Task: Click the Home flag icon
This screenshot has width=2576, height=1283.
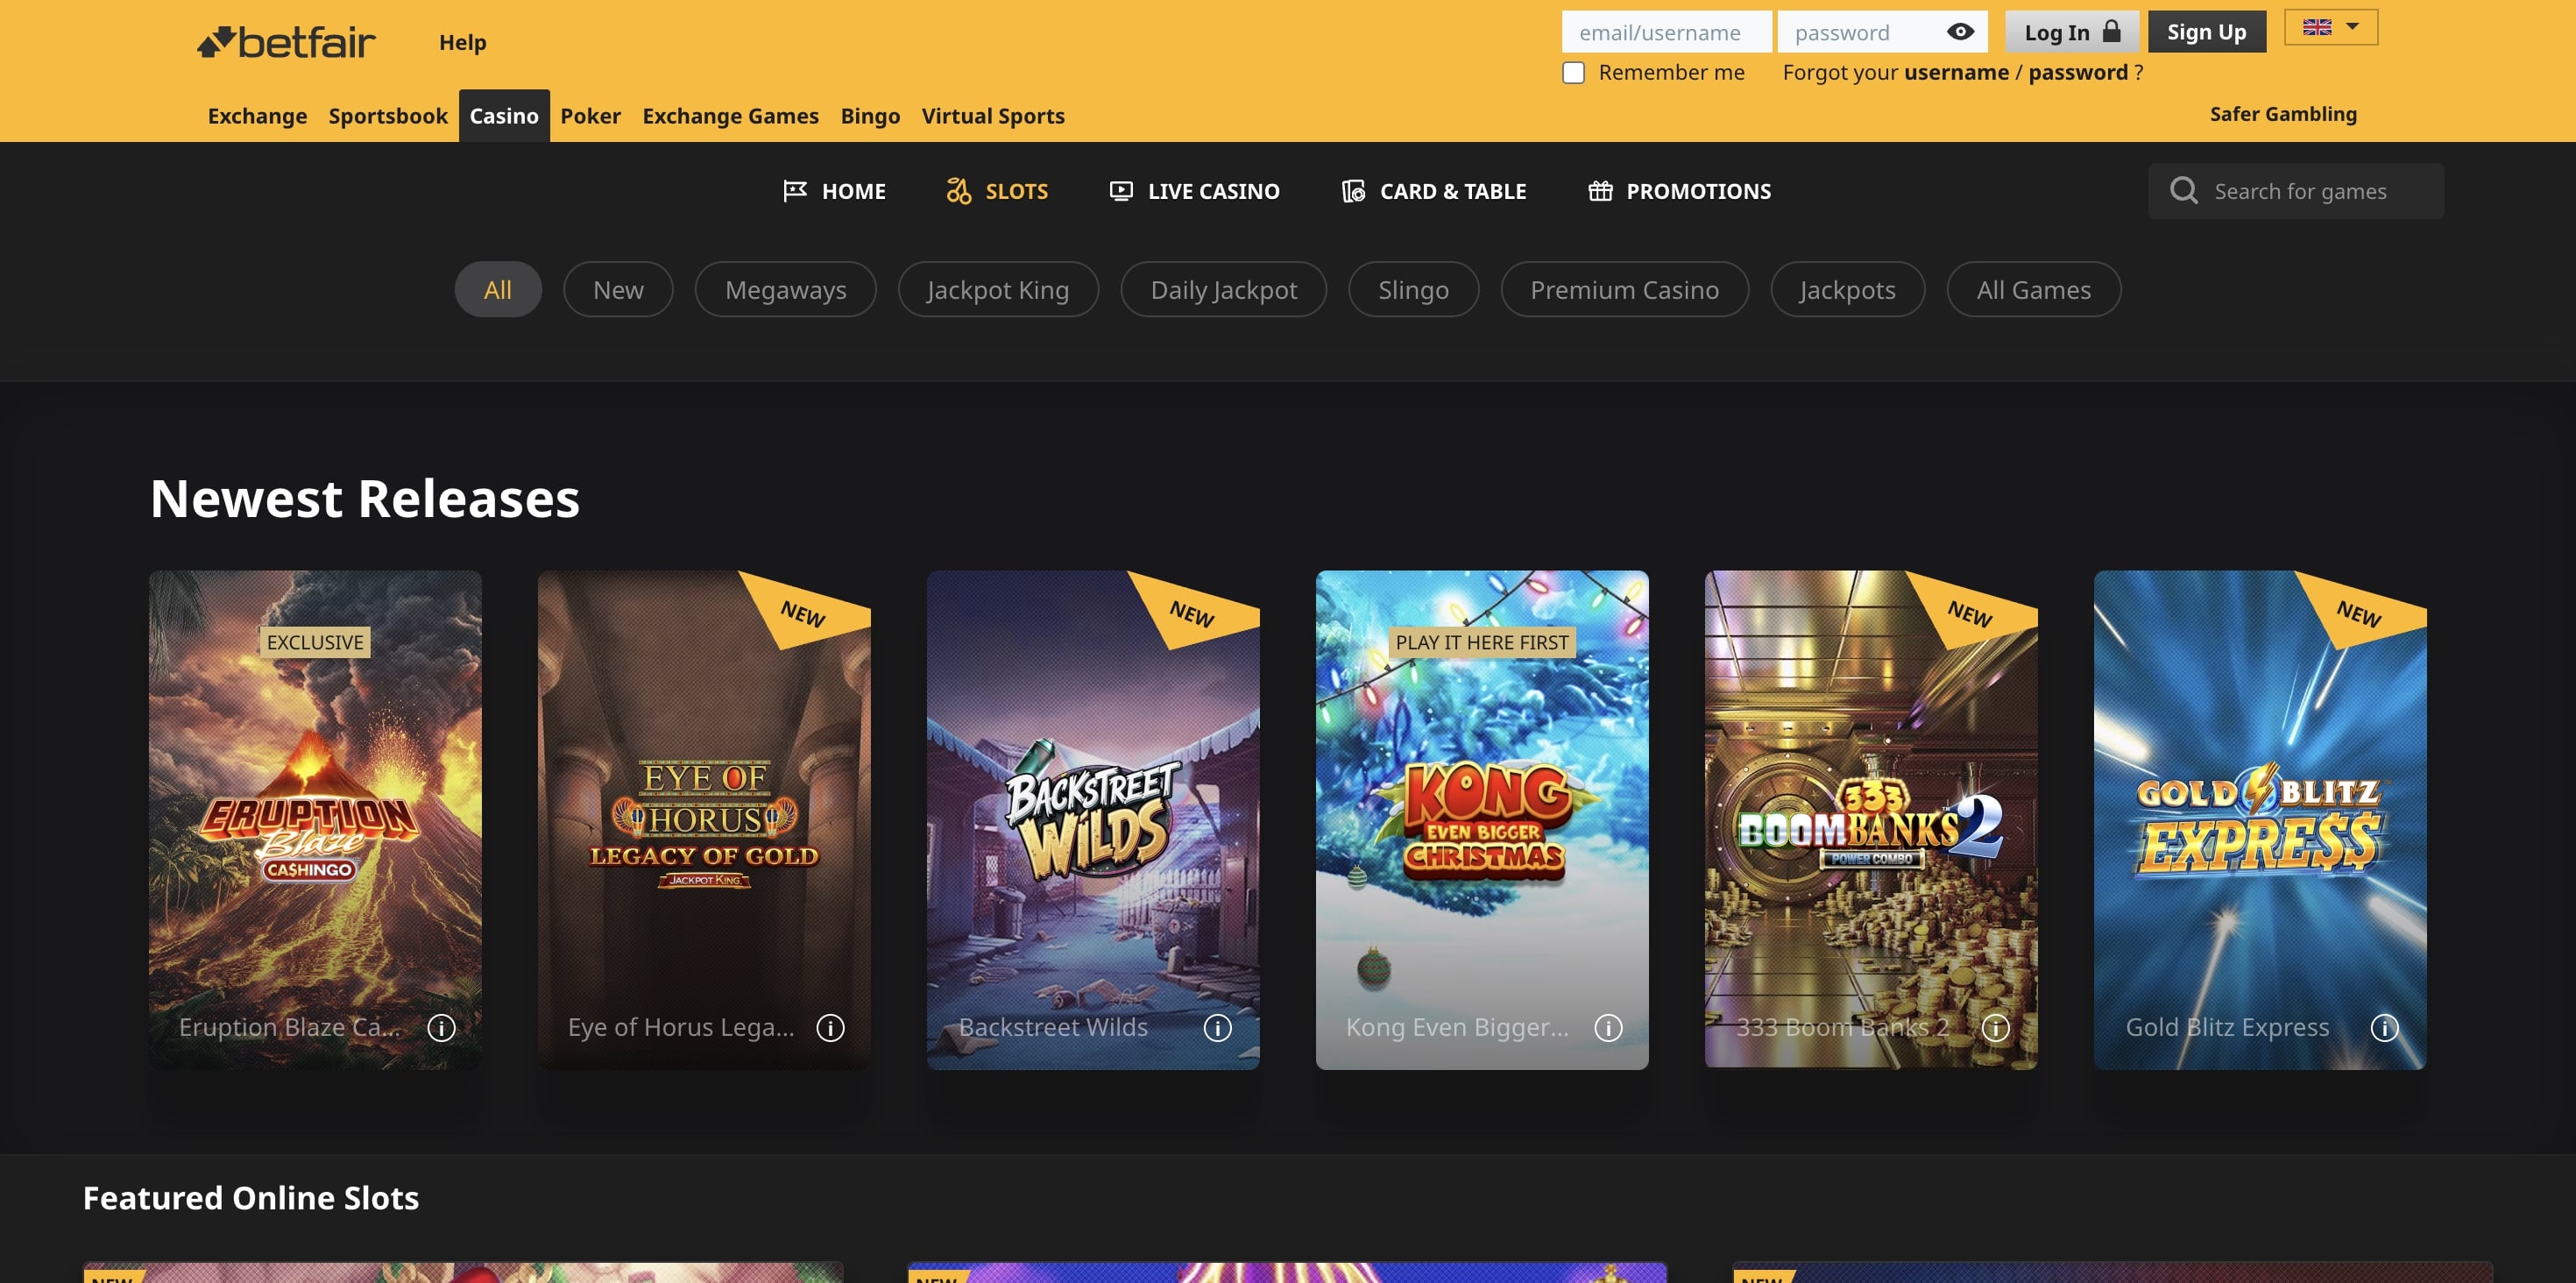Action: tap(795, 190)
